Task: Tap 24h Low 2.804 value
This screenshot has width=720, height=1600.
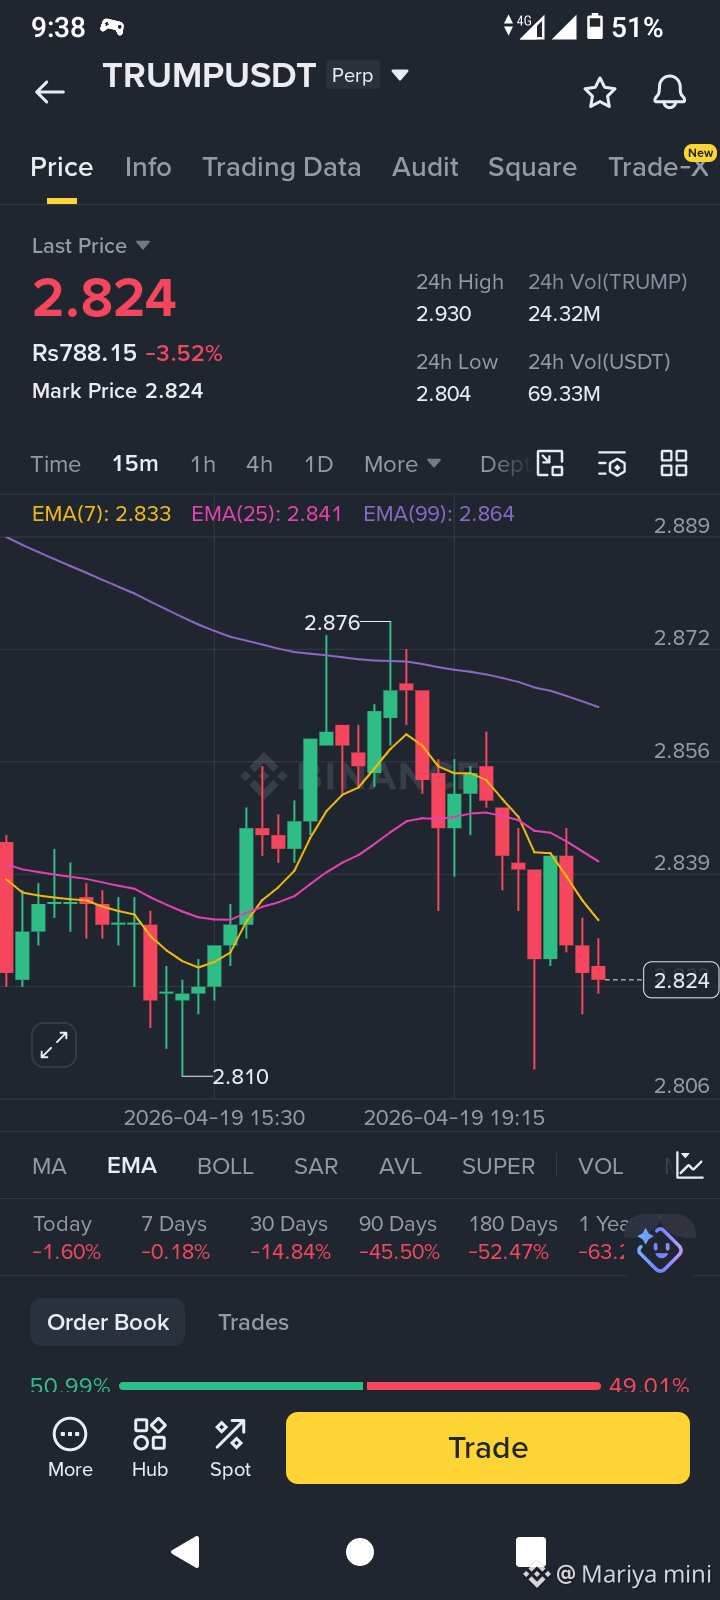Action: 443,394
